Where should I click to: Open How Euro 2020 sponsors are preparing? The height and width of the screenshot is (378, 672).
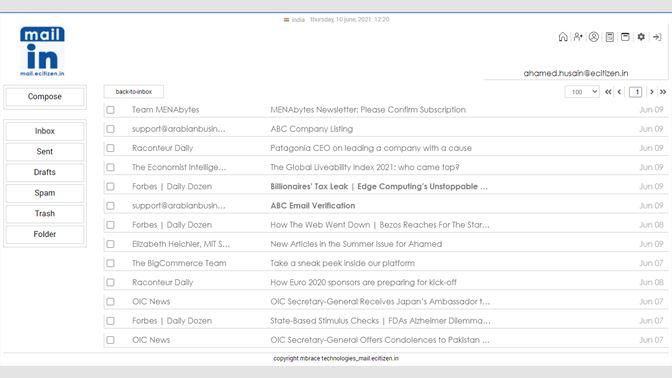[x=363, y=282]
